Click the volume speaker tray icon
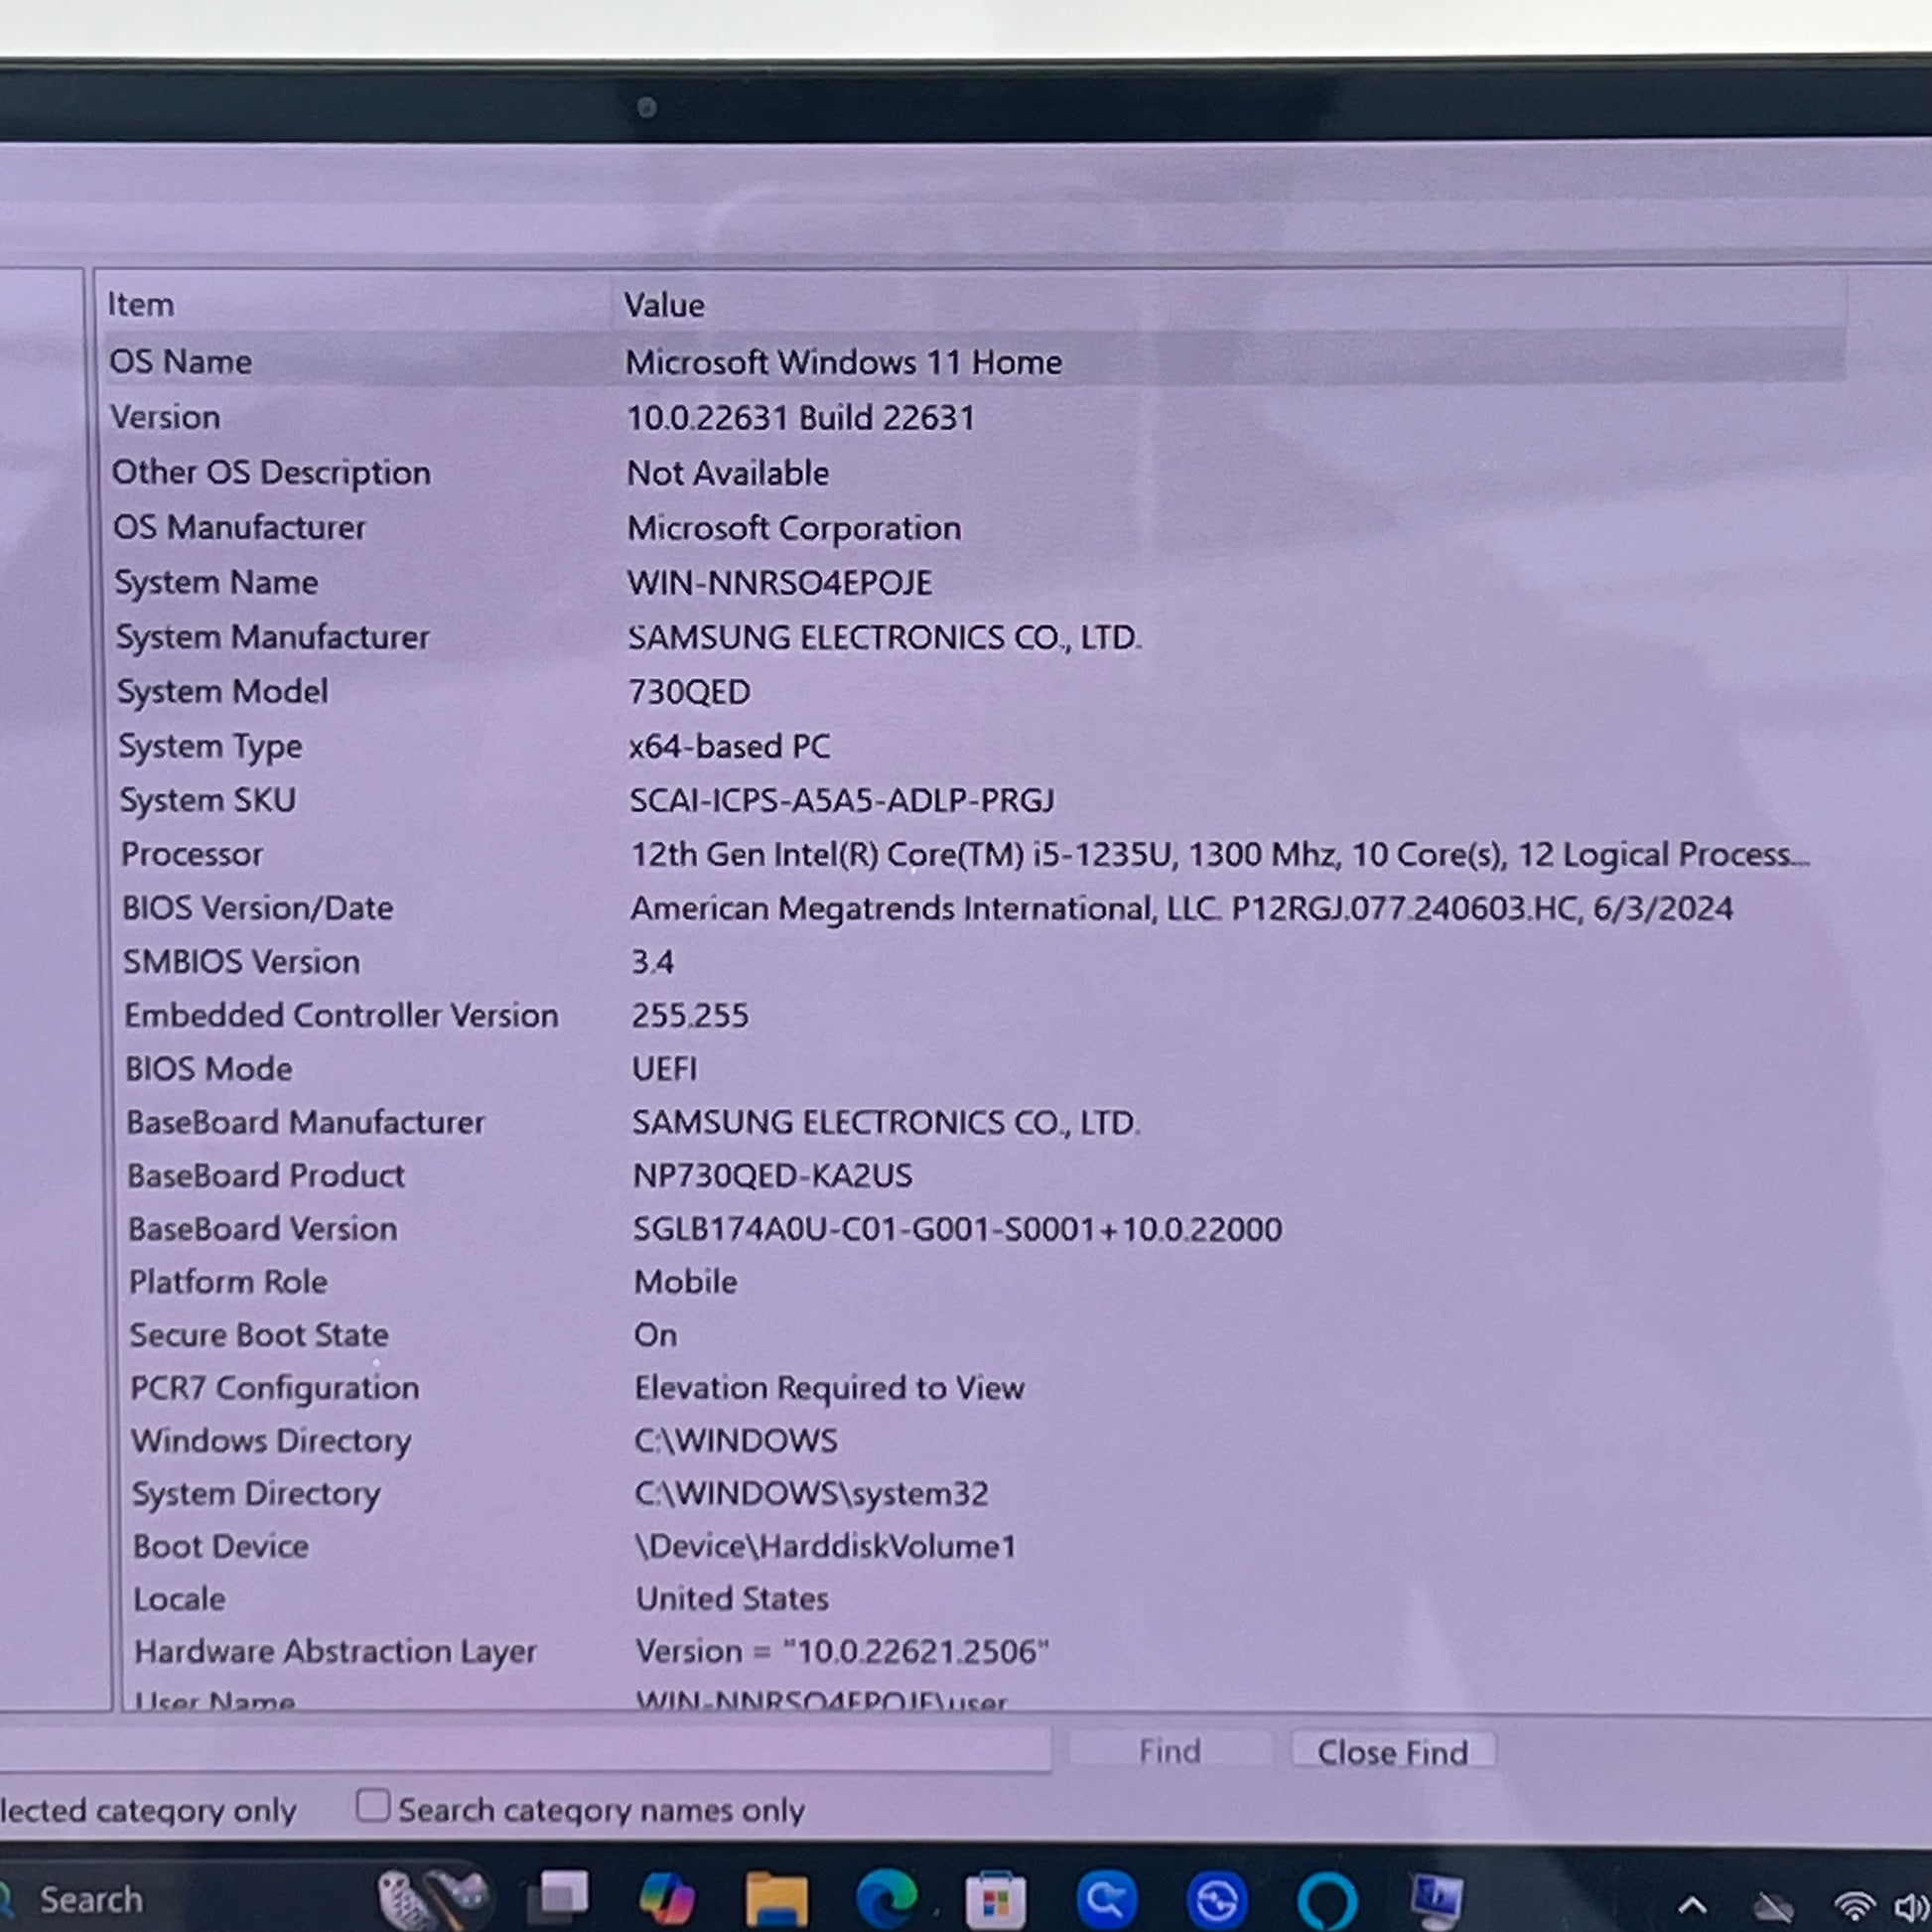 pos(1912,1907)
